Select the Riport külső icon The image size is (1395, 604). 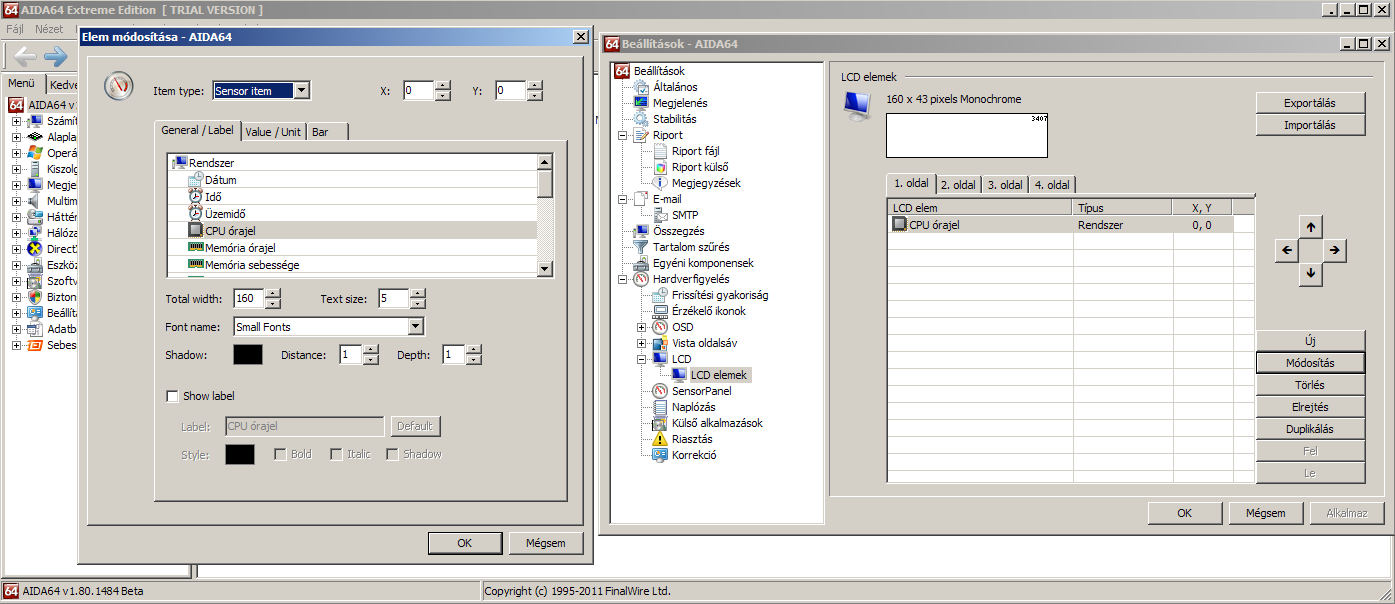[660, 167]
